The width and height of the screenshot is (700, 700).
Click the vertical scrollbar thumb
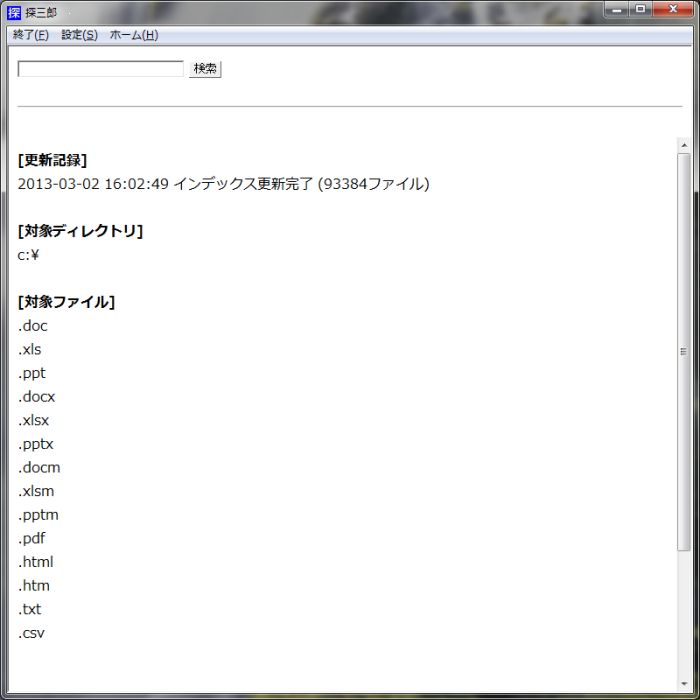coord(684,350)
